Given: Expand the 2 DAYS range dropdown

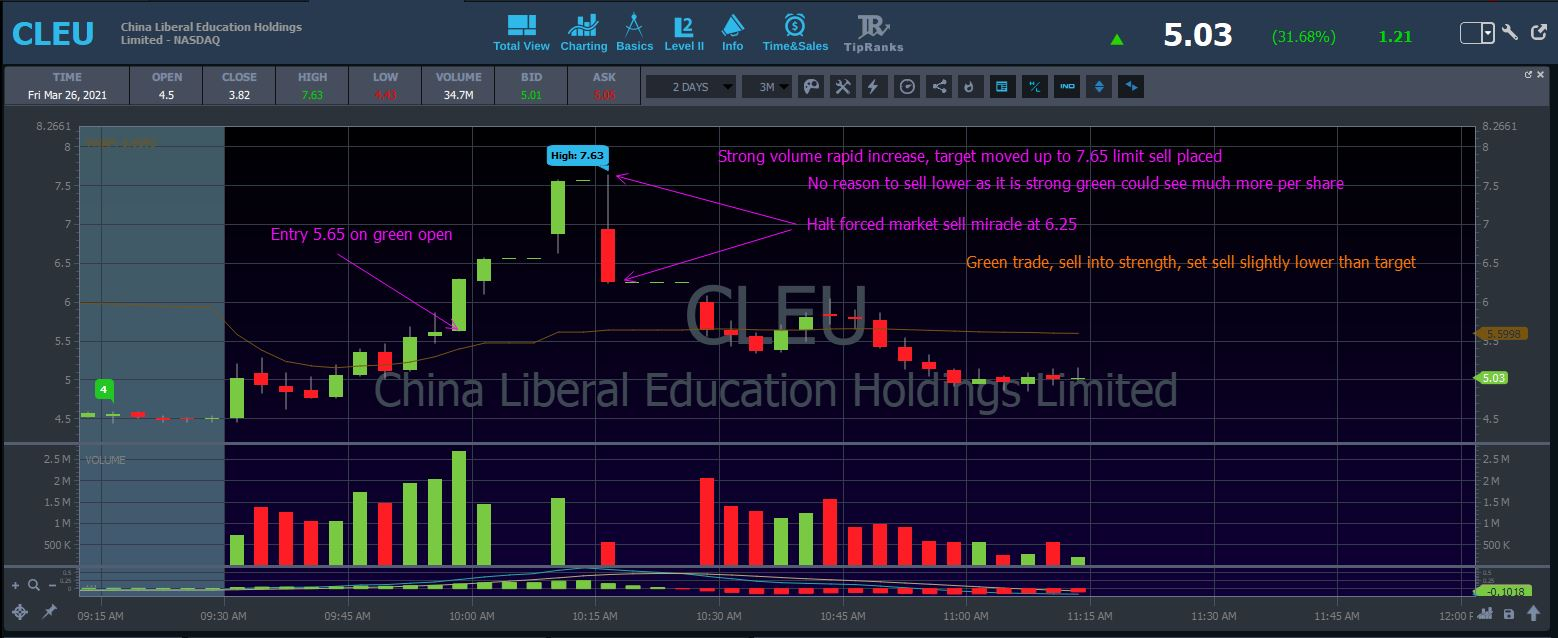Looking at the screenshot, I should pyautogui.click(x=691, y=87).
